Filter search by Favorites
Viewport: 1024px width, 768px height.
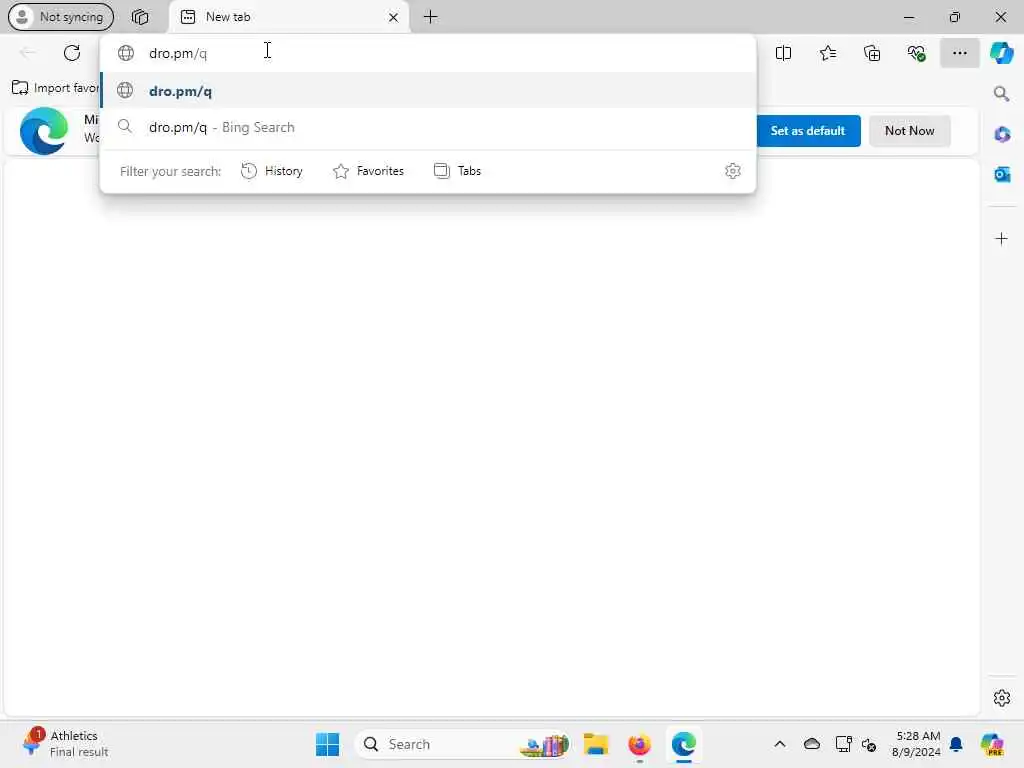pos(368,171)
